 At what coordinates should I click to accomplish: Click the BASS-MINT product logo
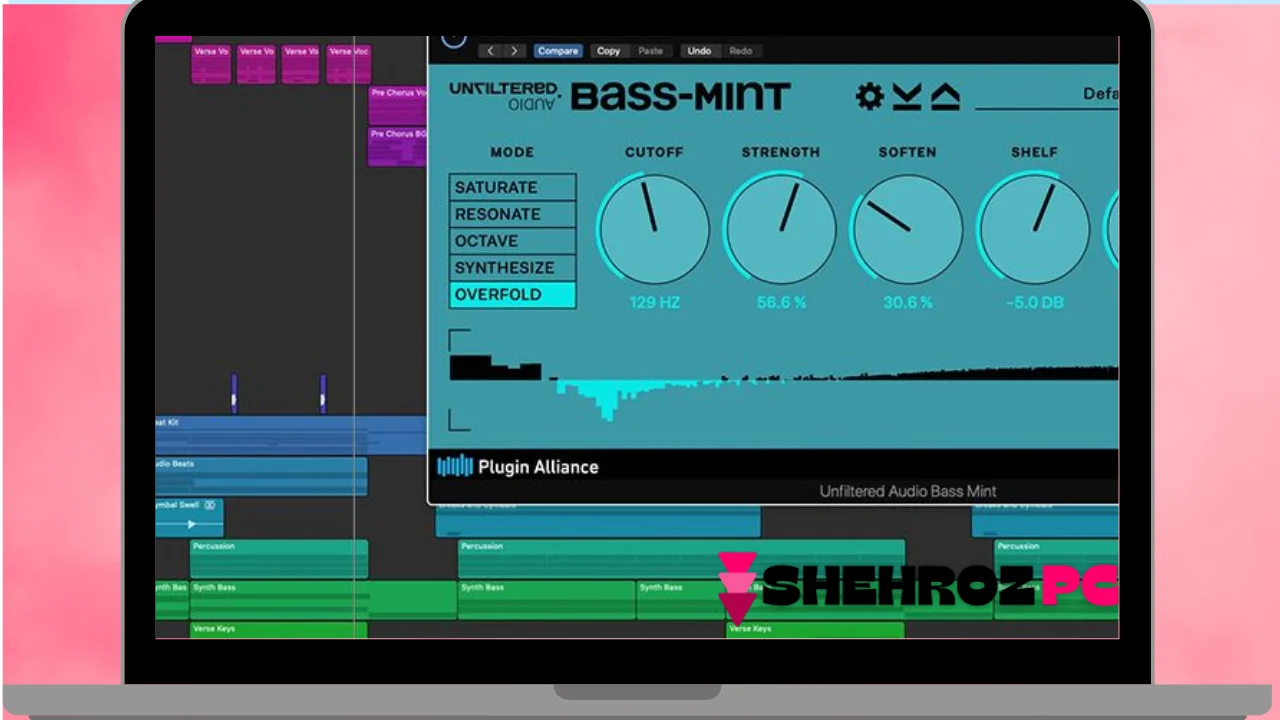pyautogui.click(x=681, y=96)
